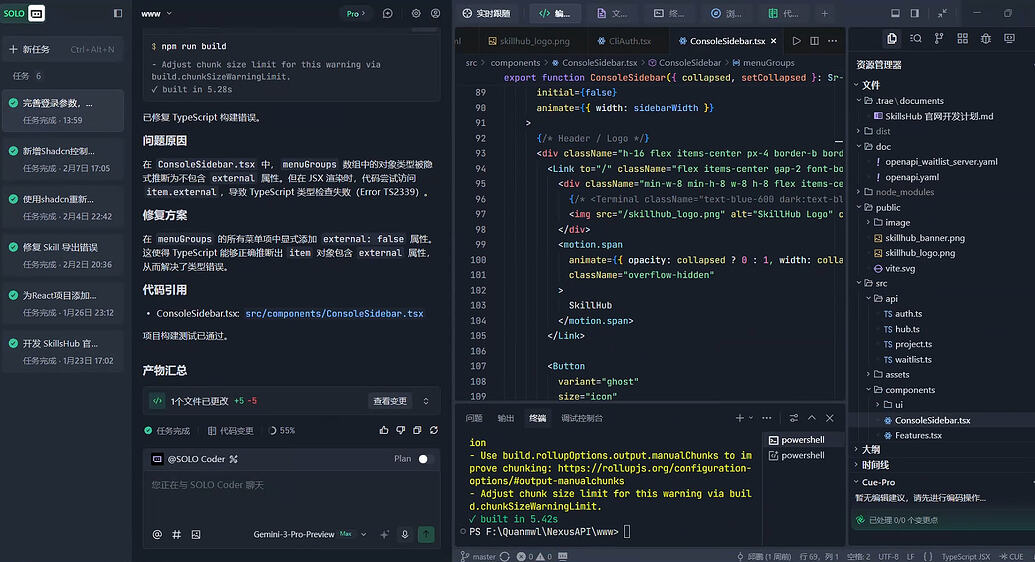Click the Pro plan badge button
Viewport: 1035px width, 562px height.
coord(356,13)
